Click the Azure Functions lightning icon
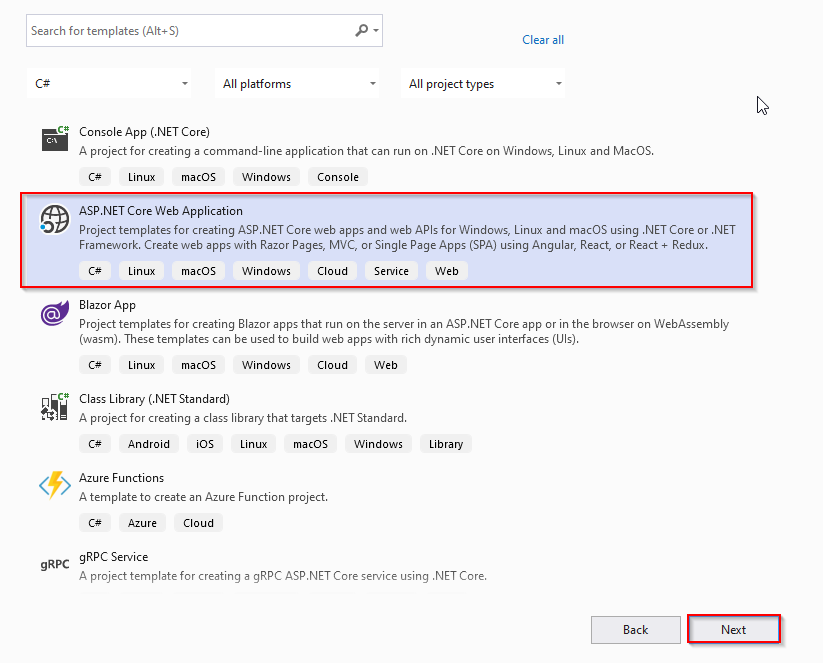823x663 pixels. pos(54,486)
